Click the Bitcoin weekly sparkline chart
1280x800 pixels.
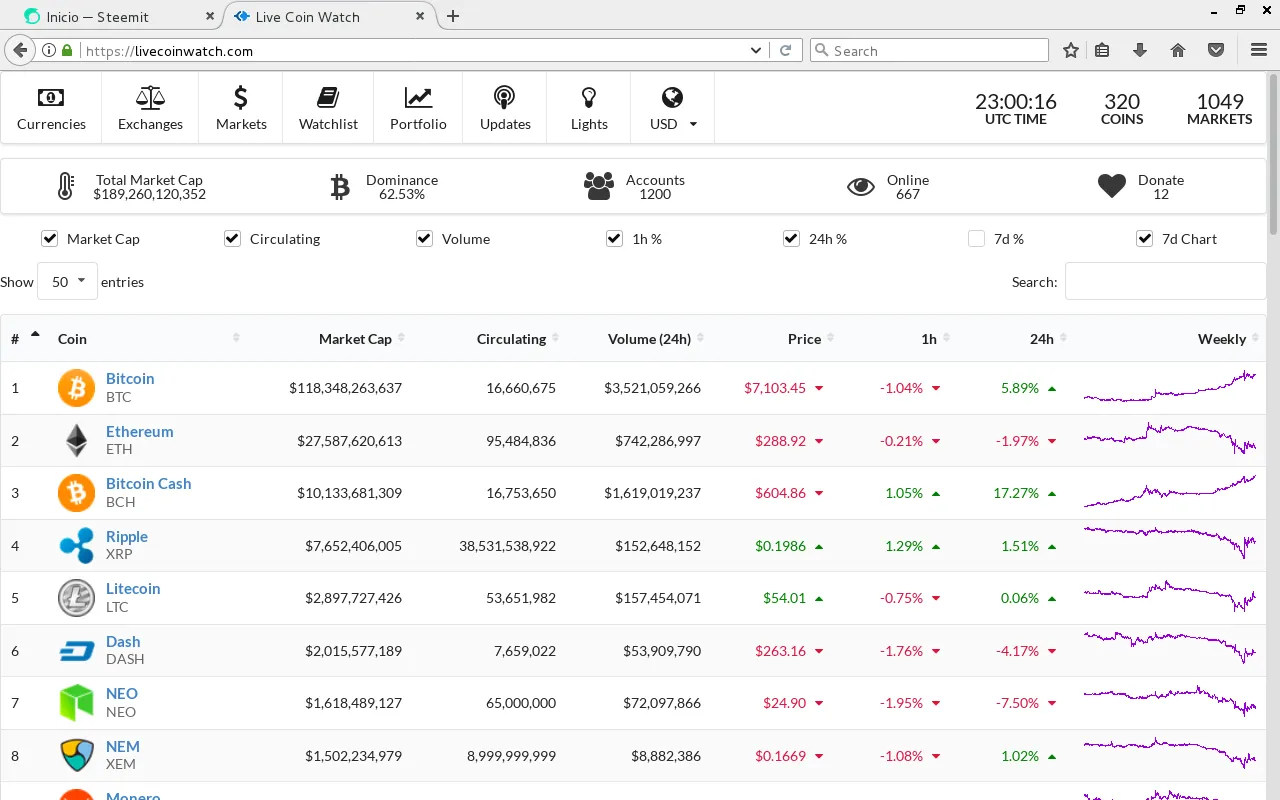pos(1170,387)
